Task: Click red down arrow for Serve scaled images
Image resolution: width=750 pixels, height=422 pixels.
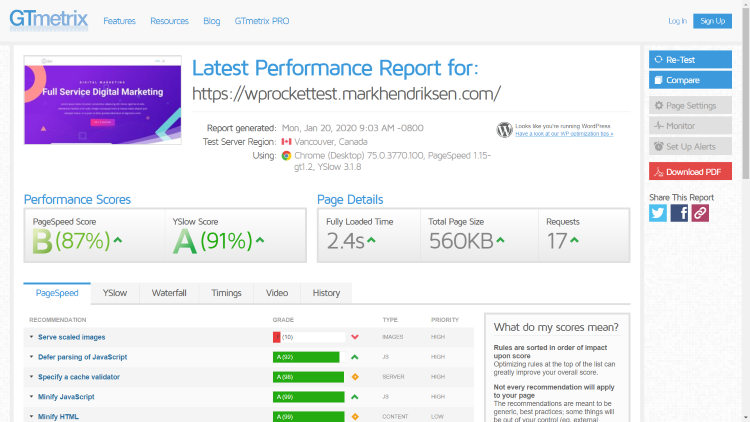Action: [355, 337]
